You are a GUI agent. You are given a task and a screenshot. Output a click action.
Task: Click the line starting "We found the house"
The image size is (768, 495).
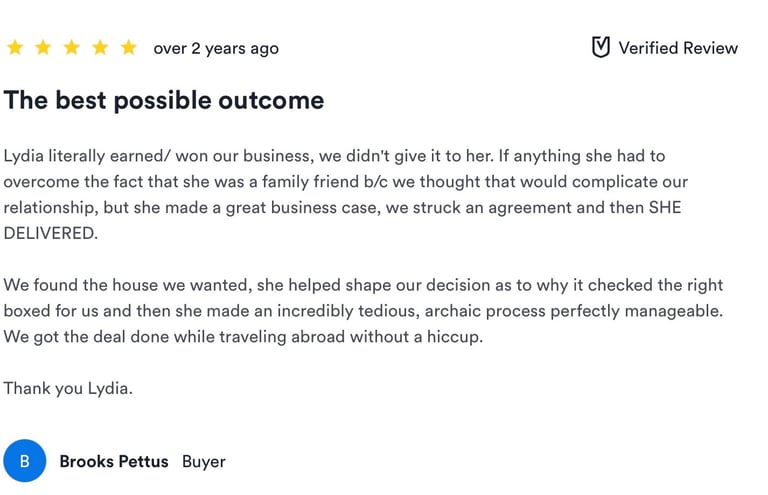[x=362, y=285]
